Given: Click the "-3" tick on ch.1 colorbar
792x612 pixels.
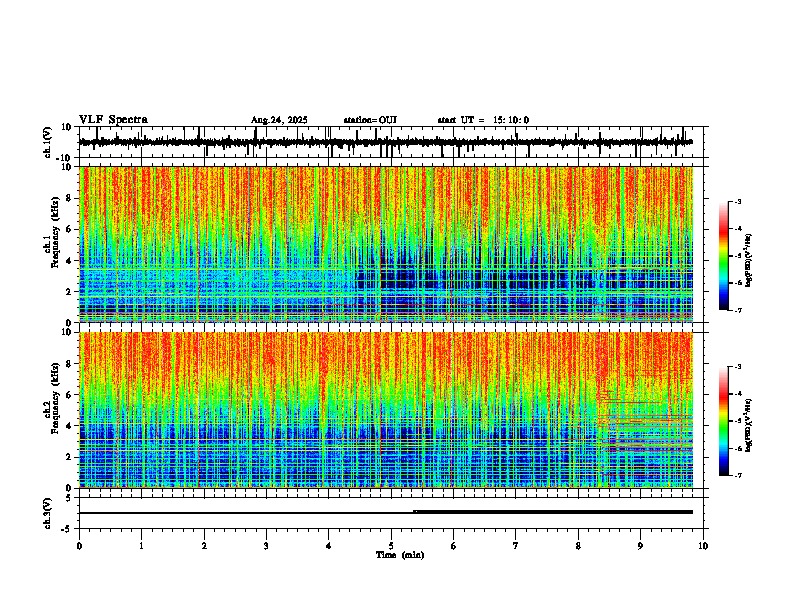Looking at the screenshot, I should pyautogui.click(x=737, y=202).
